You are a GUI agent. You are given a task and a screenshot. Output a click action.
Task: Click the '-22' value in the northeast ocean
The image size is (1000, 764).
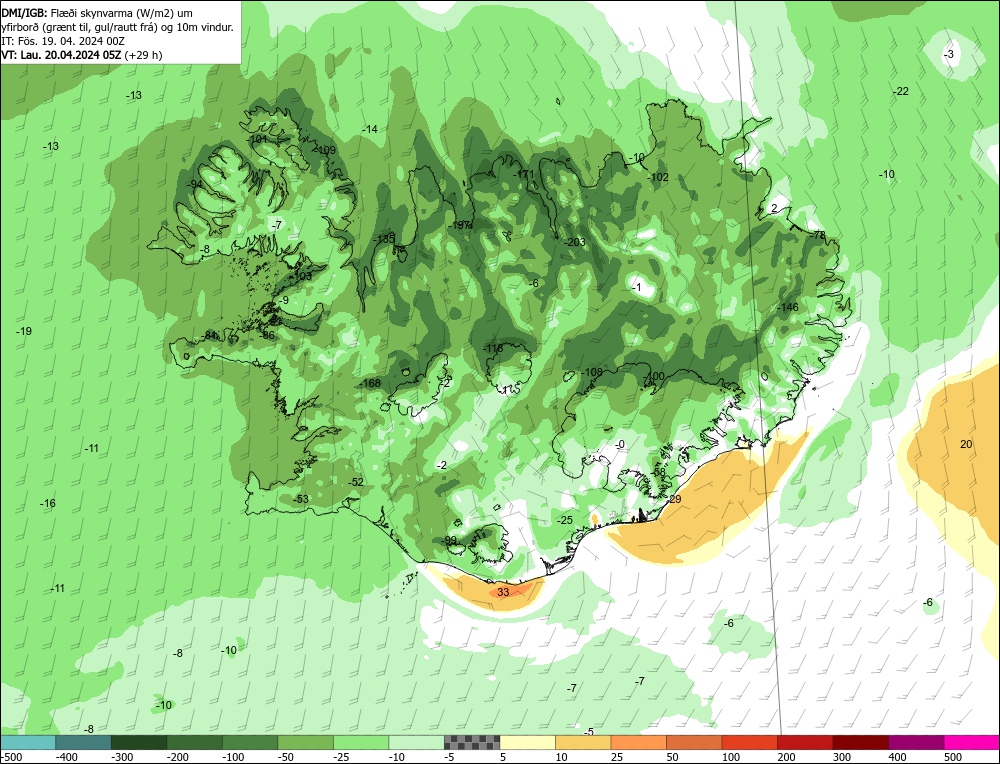point(901,91)
